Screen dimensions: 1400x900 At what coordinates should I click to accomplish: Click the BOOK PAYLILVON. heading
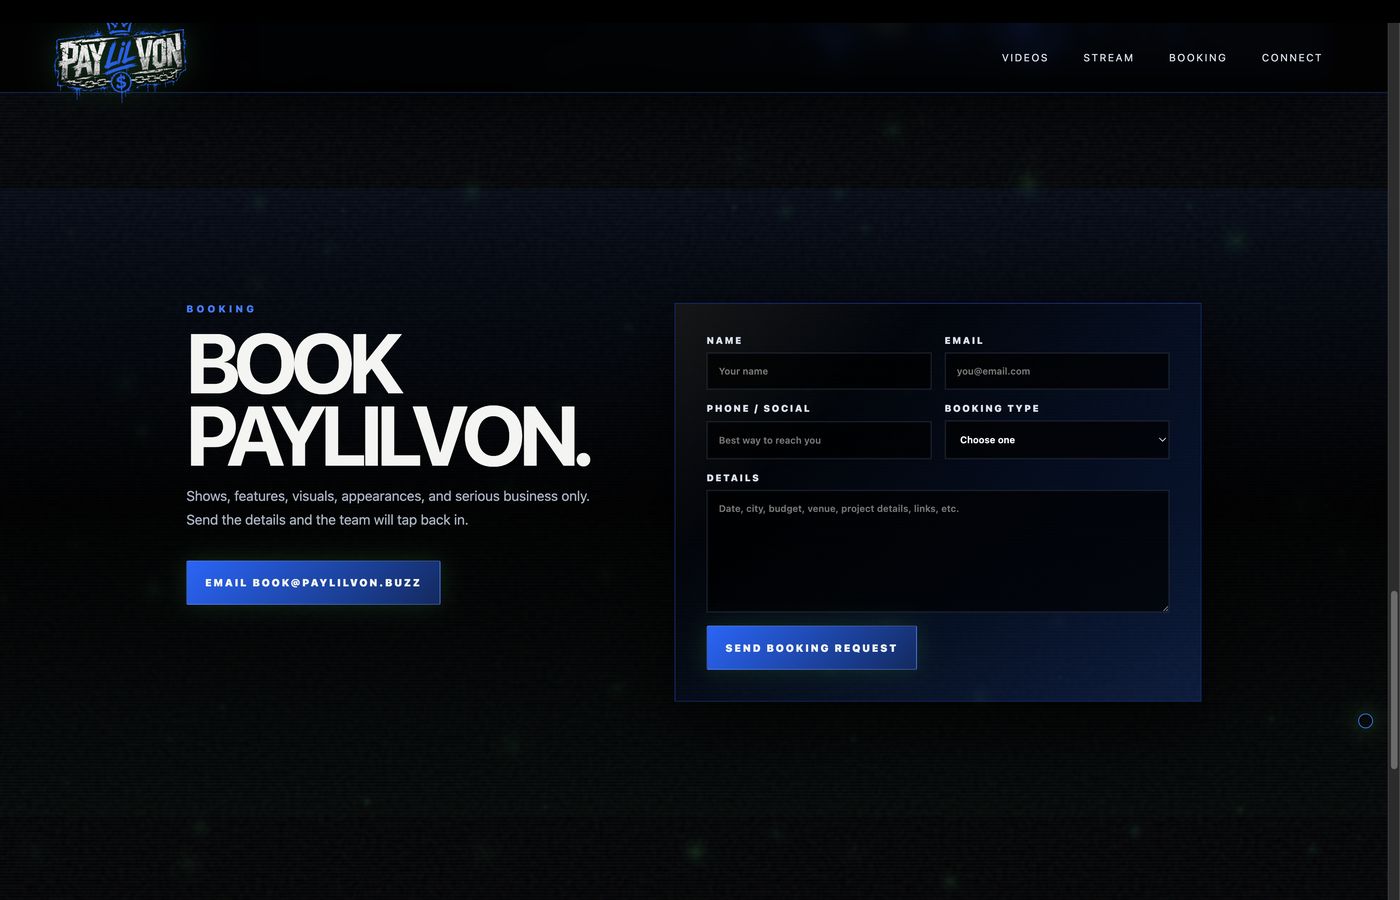[x=388, y=401]
